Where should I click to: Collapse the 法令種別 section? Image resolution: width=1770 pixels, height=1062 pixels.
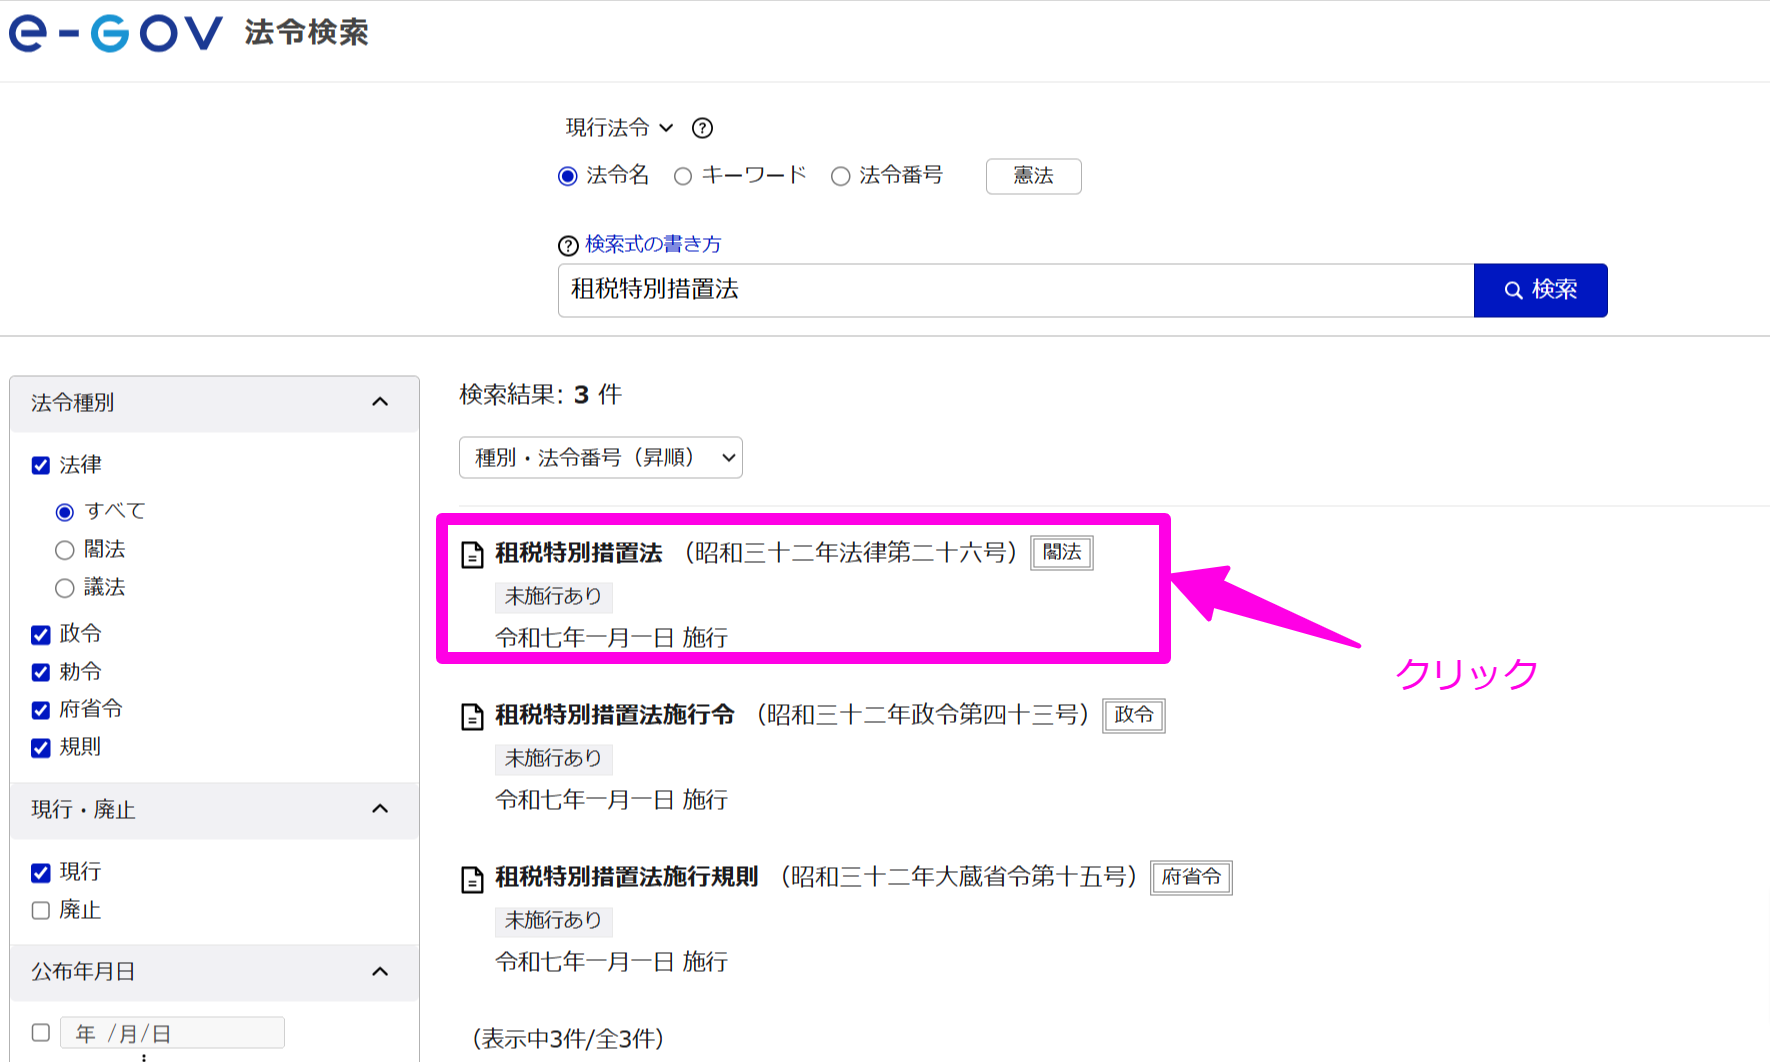[x=380, y=402]
